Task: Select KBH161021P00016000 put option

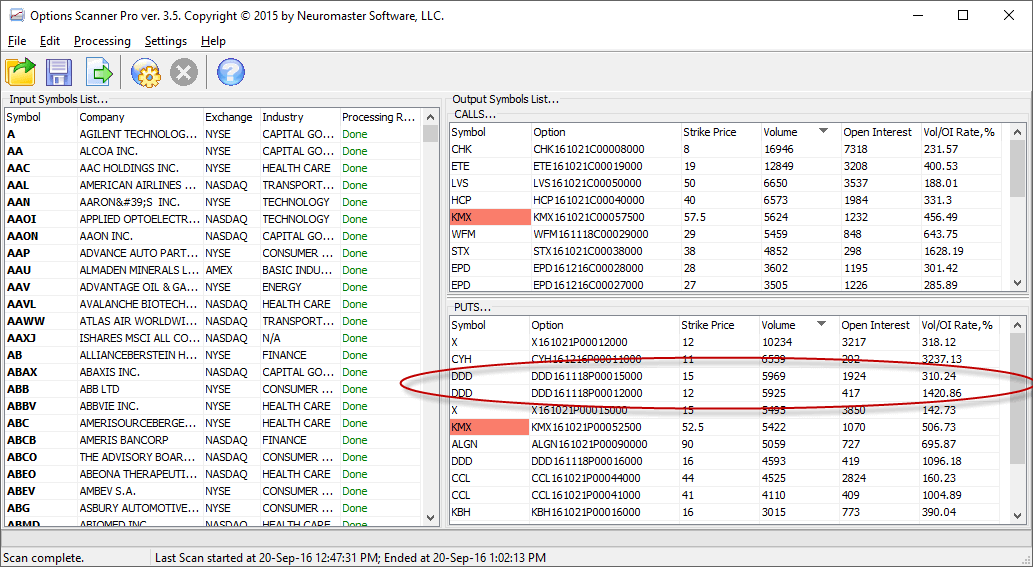Action: pos(586,512)
